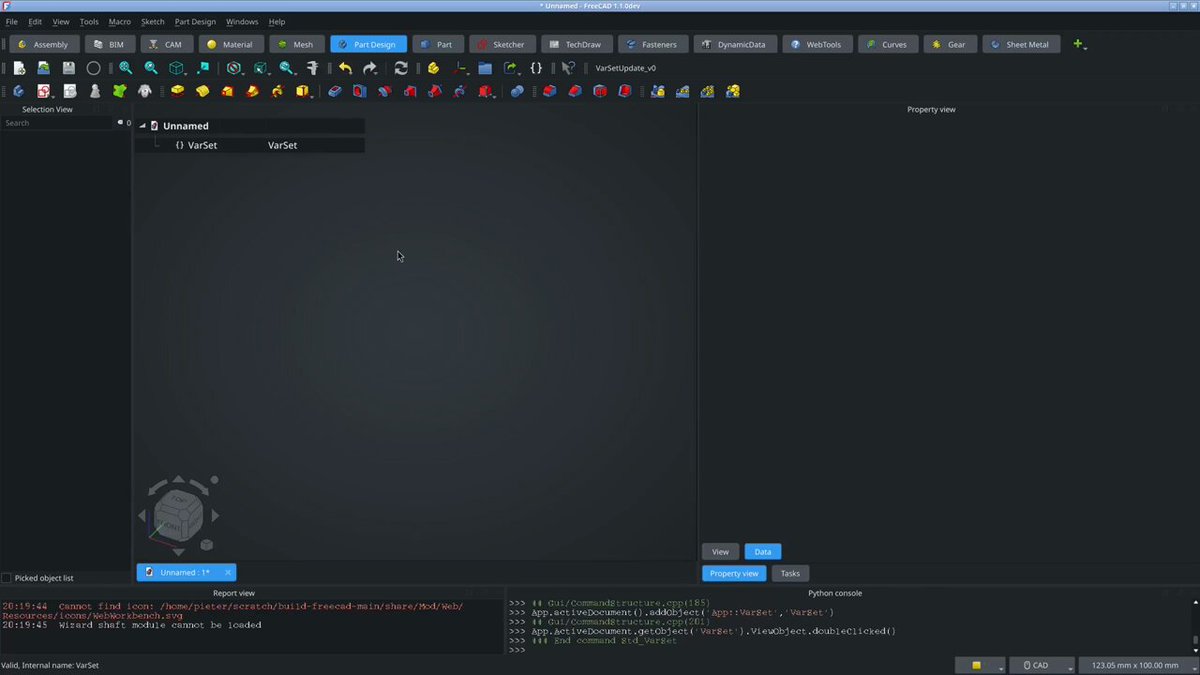Click the What's This help cursor icon
The image size is (1200, 675).
point(568,68)
